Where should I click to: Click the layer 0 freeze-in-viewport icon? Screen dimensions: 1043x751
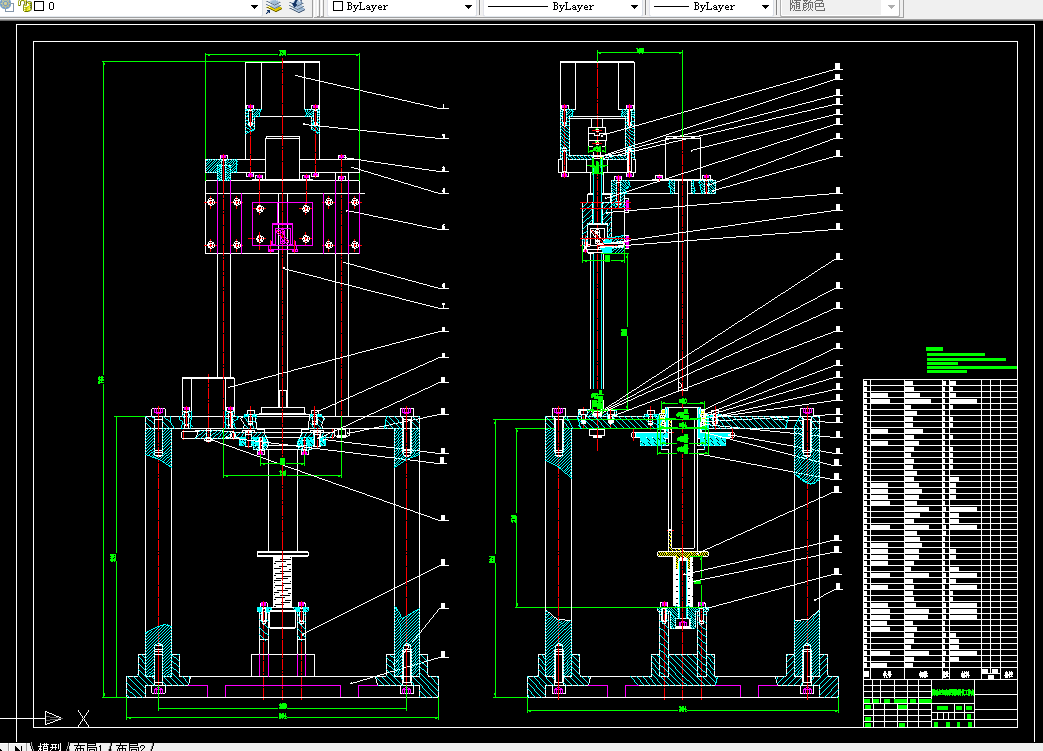[7, 6]
